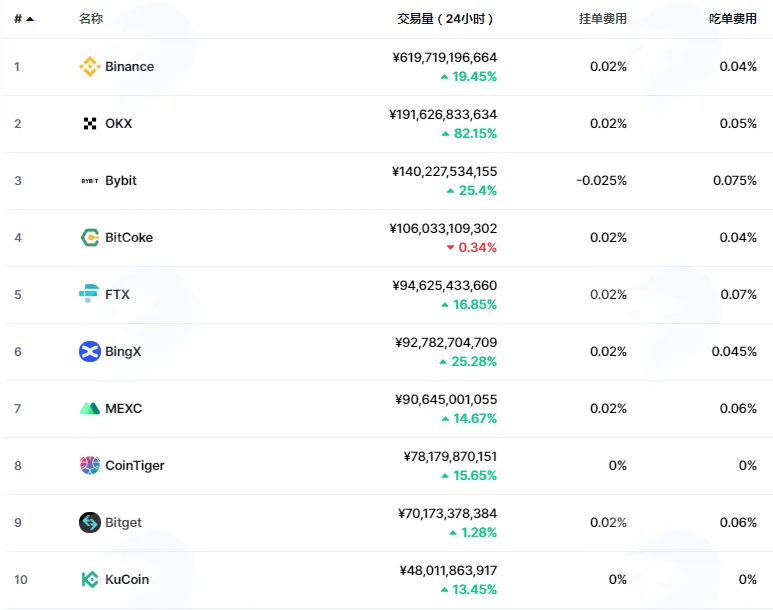The image size is (773, 610).
Task: Click the MEXC logo icon
Action: point(90,408)
